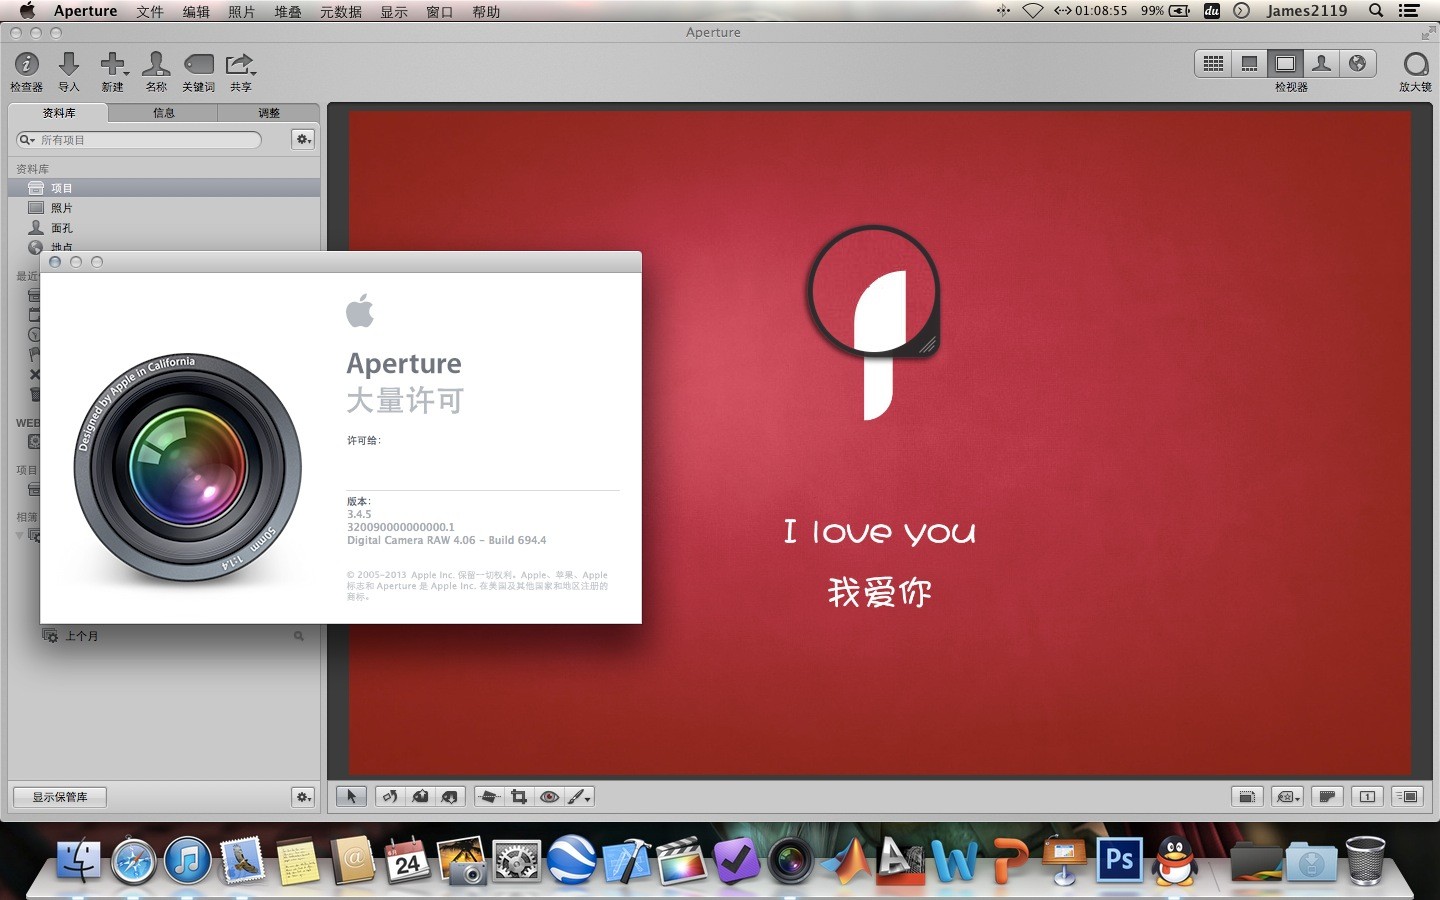Image resolution: width=1440 pixels, height=900 pixels.
Task: Switch to Split View mode
Action: (x=1249, y=64)
